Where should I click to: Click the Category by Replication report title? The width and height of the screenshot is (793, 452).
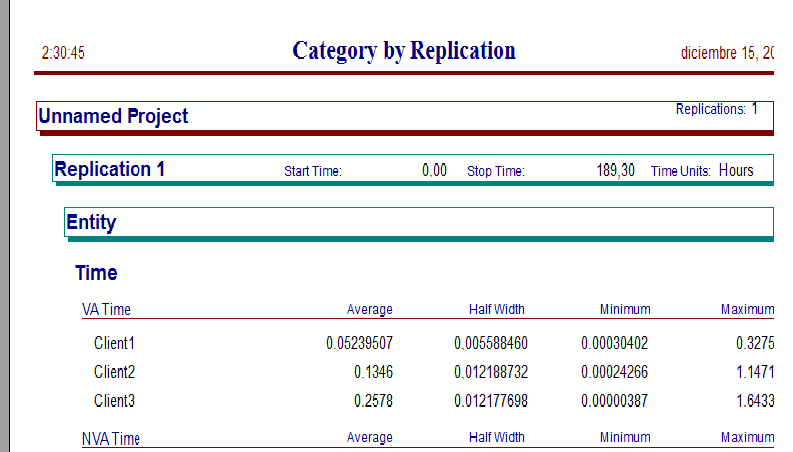(x=404, y=52)
